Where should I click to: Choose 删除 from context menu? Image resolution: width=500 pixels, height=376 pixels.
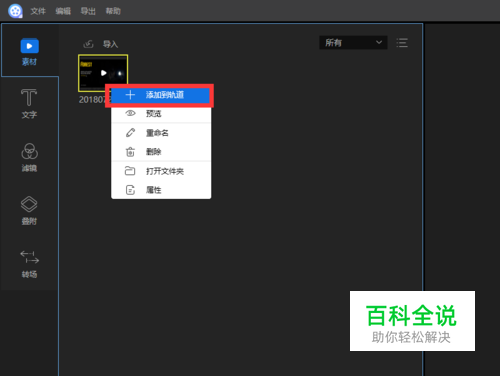coord(161,152)
